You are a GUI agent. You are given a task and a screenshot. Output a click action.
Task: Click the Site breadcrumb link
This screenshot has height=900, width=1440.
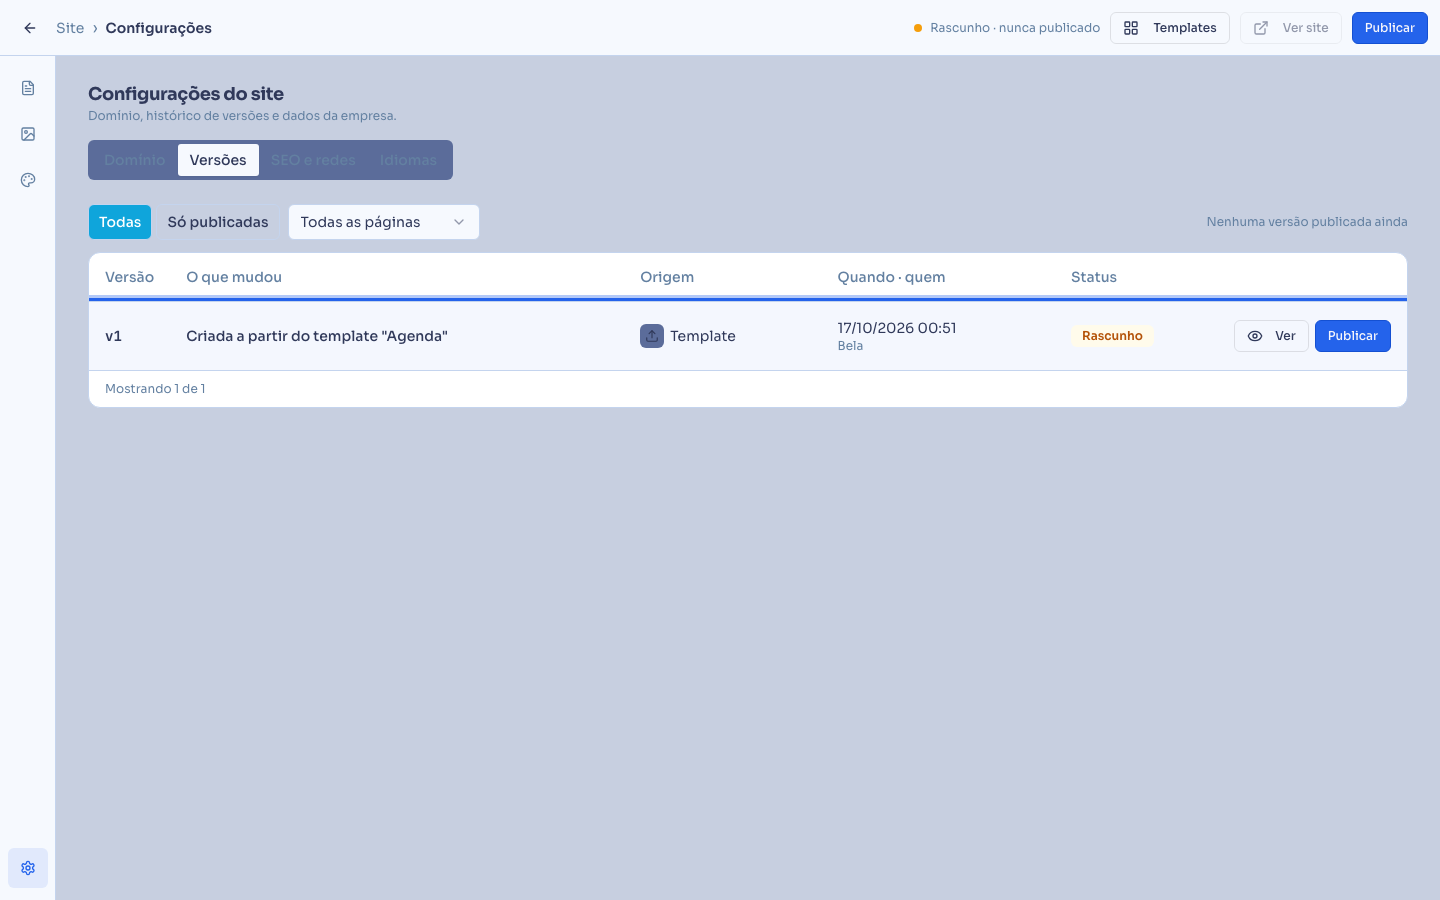tap(70, 28)
